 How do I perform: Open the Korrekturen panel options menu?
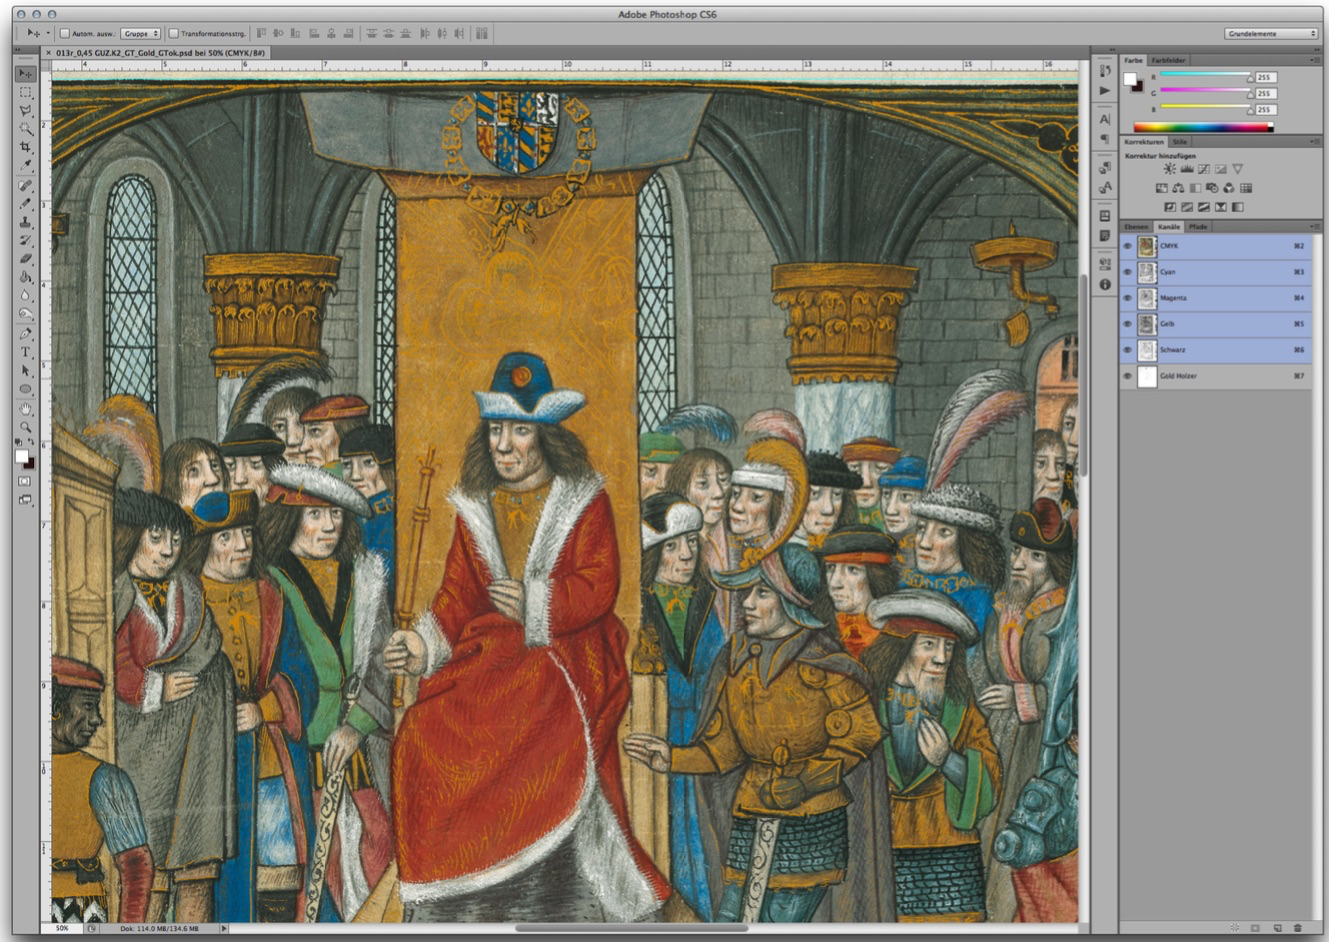[1314, 142]
